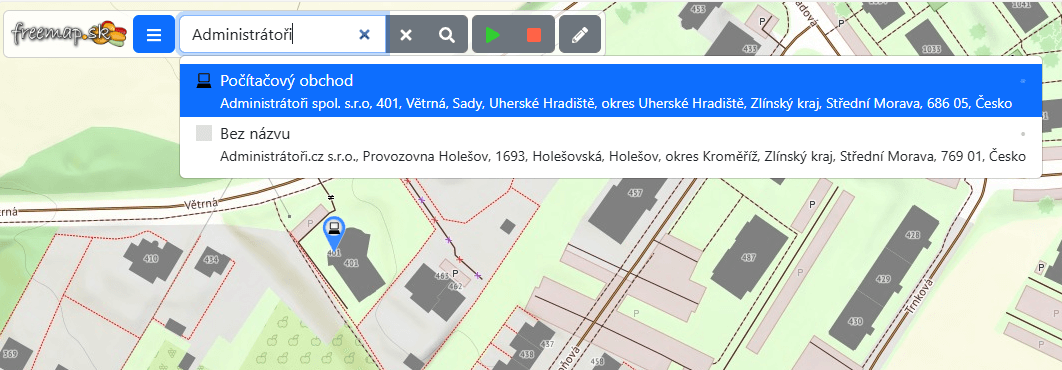Click building number 430 on the map
The image size is (1062, 370).
(855, 321)
